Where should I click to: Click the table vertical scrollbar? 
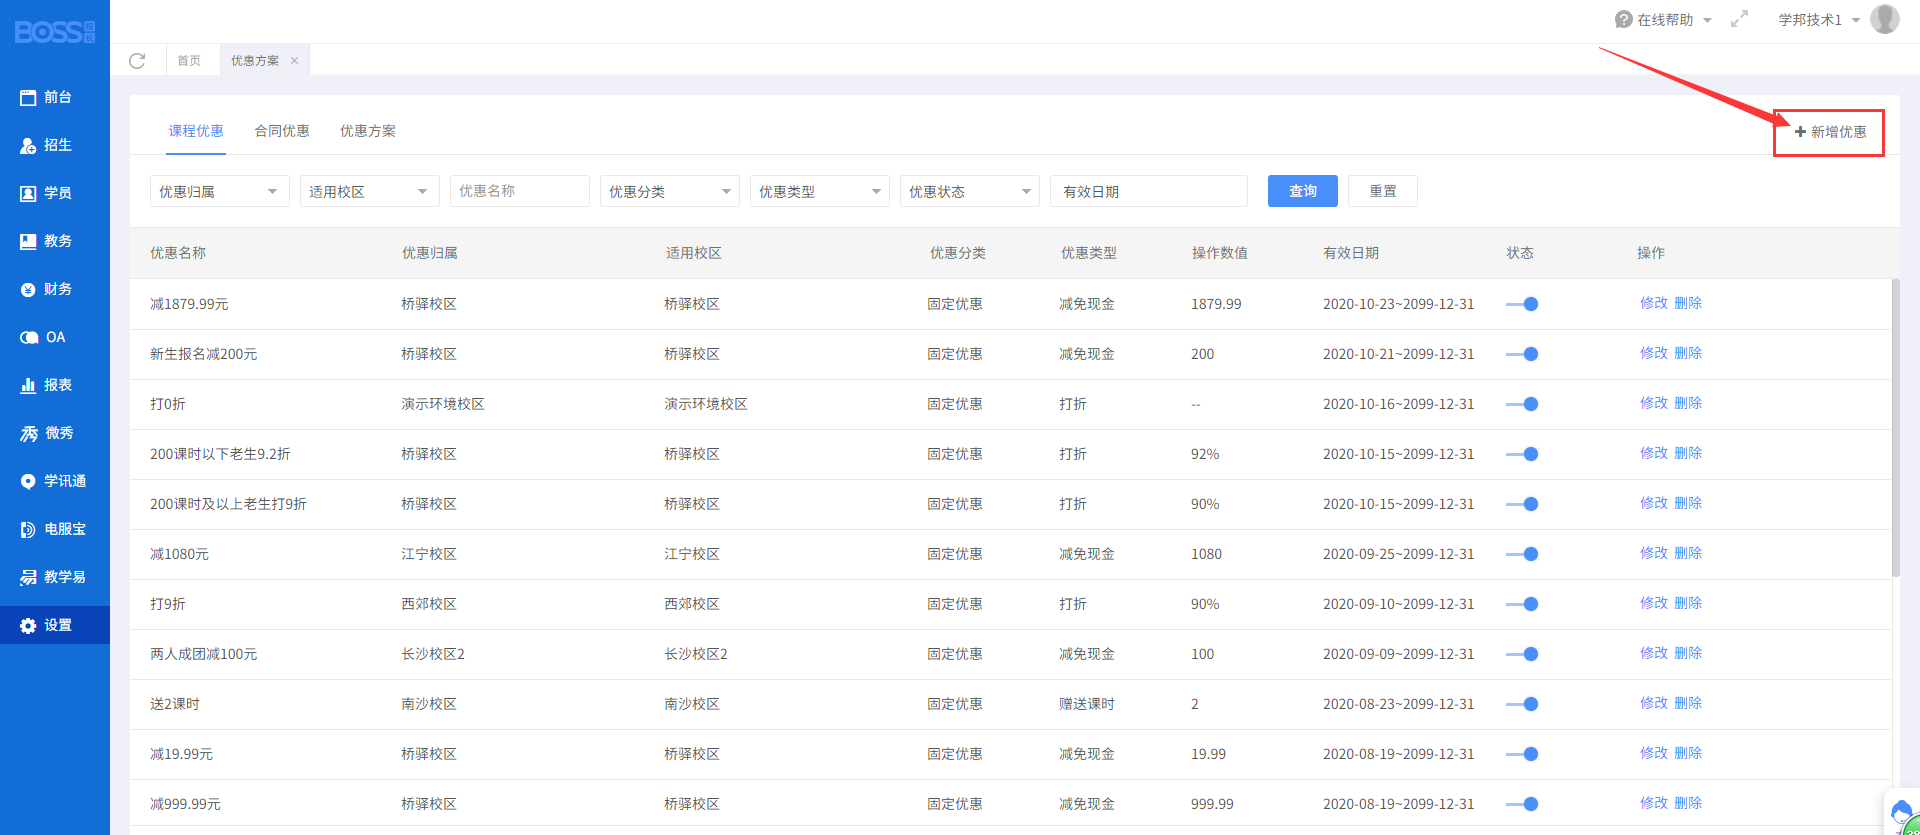(1895, 428)
